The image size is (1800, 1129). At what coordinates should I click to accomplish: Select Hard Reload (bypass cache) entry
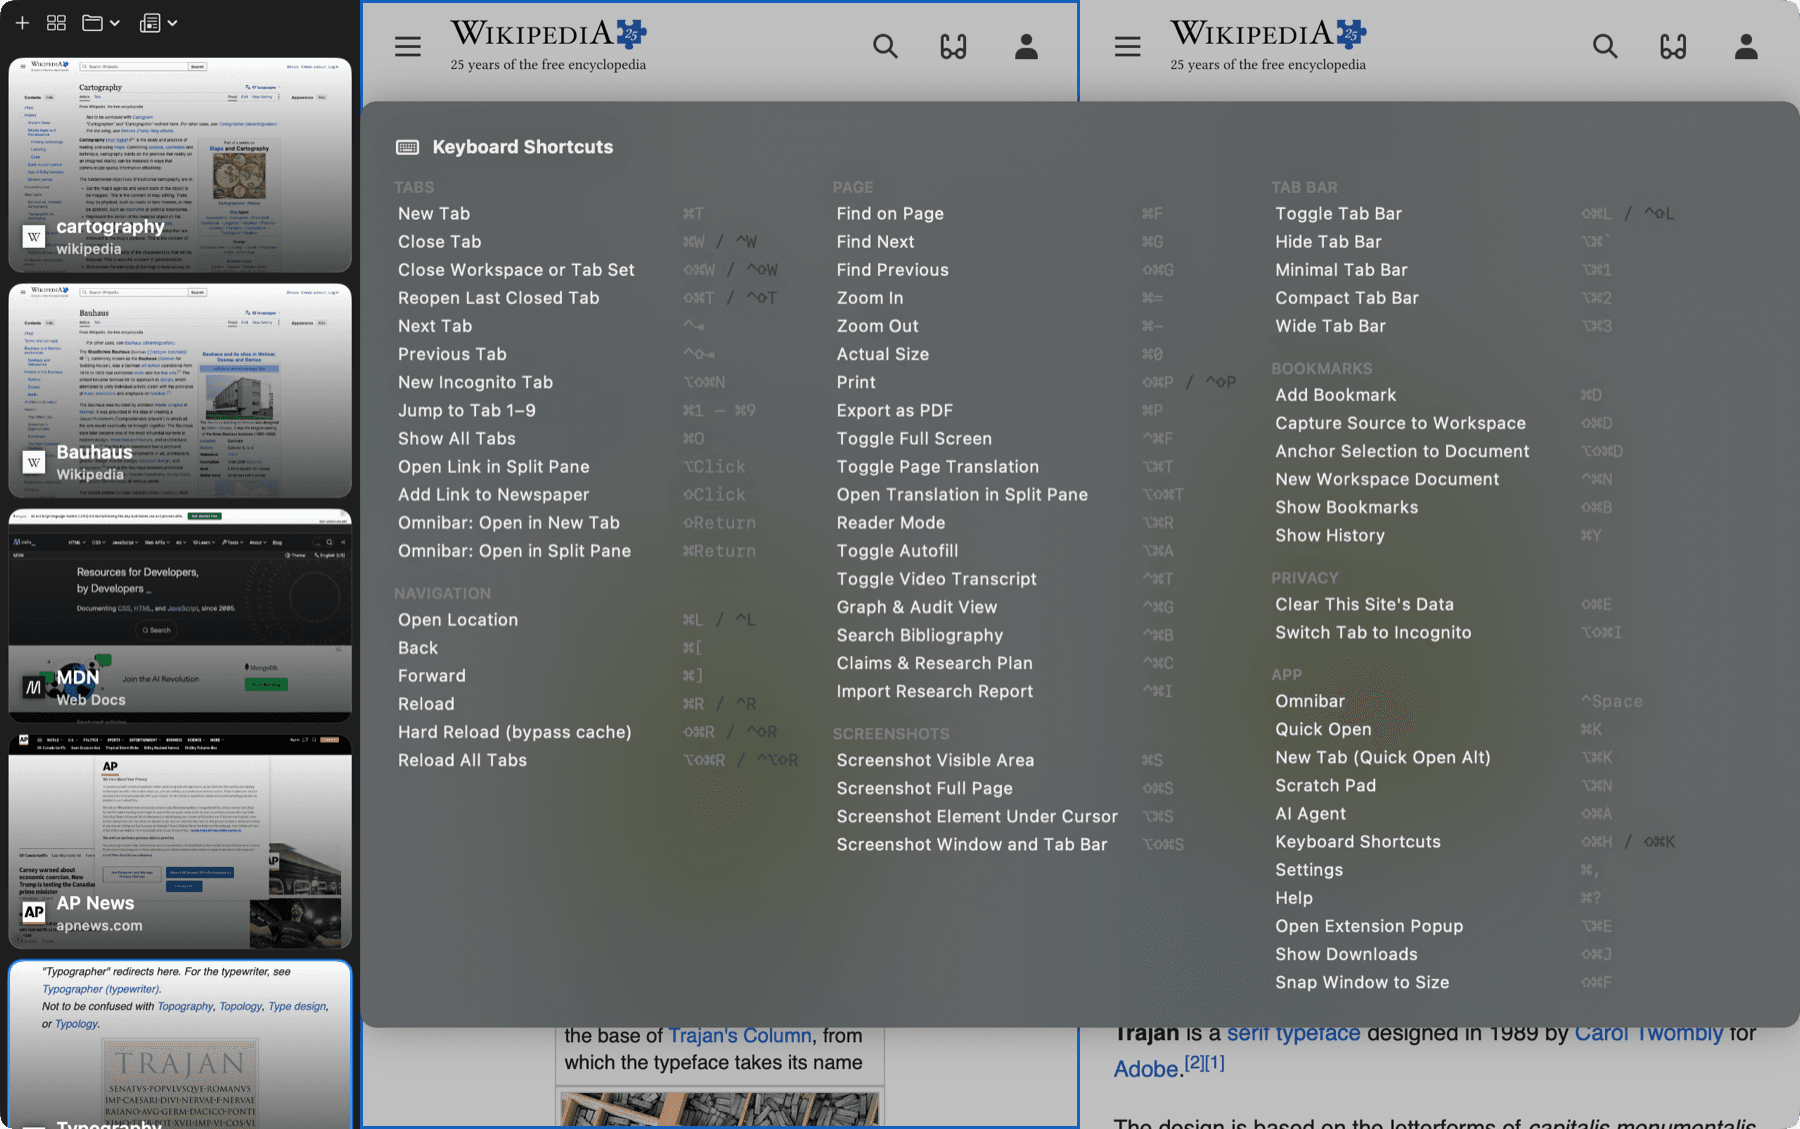tap(597, 731)
